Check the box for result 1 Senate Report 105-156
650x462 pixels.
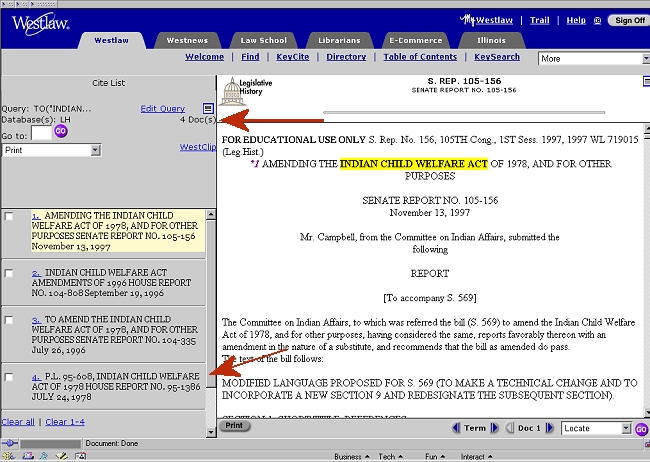click(x=9, y=216)
